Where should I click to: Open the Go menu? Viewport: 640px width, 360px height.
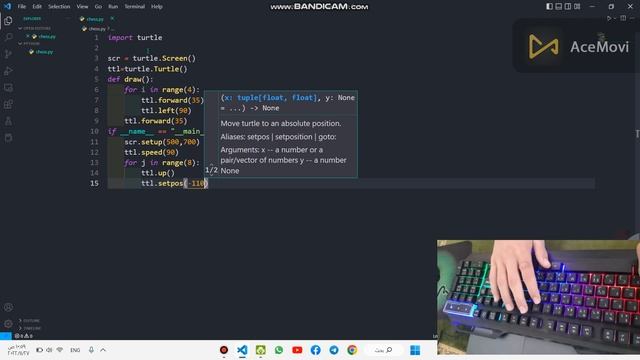pos(98,7)
